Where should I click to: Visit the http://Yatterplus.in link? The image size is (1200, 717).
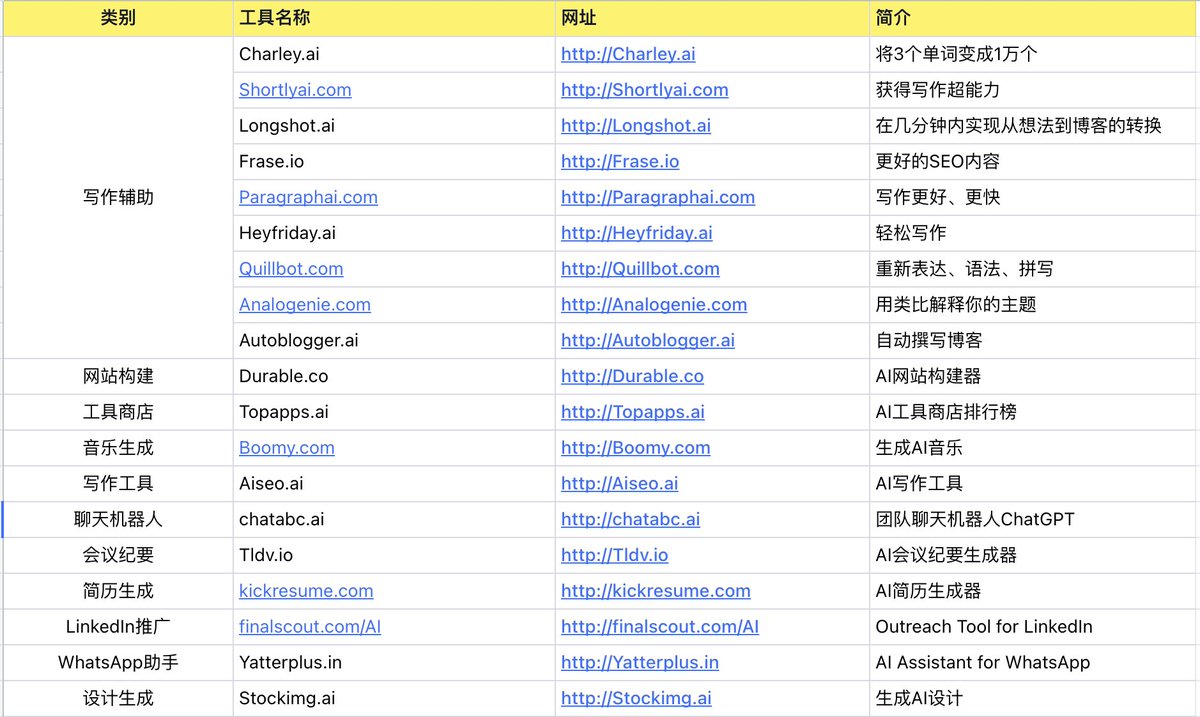point(640,662)
